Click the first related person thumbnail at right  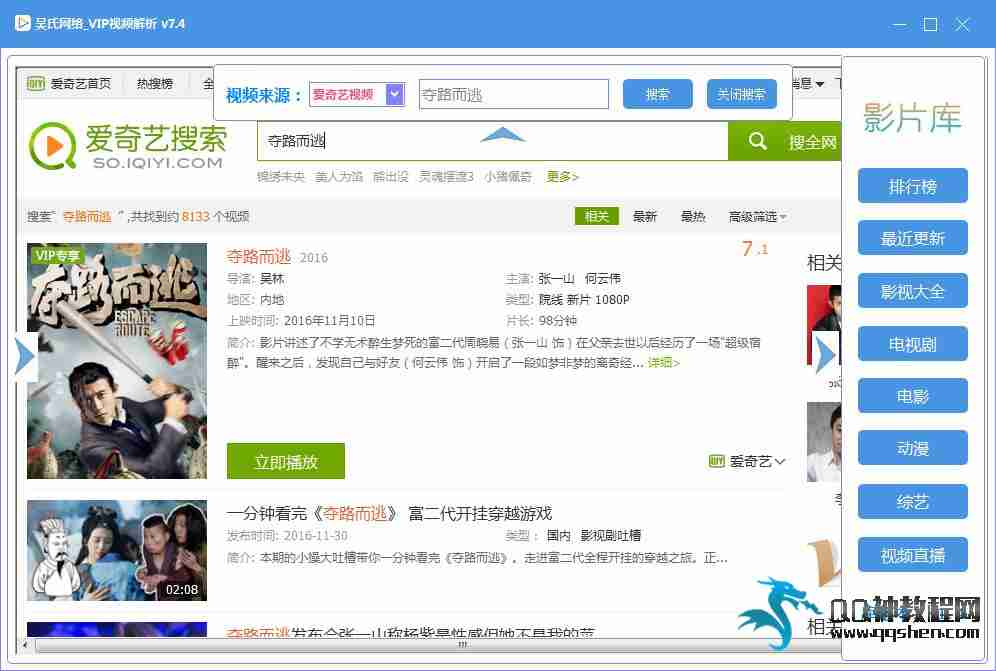click(x=823, y=324)
